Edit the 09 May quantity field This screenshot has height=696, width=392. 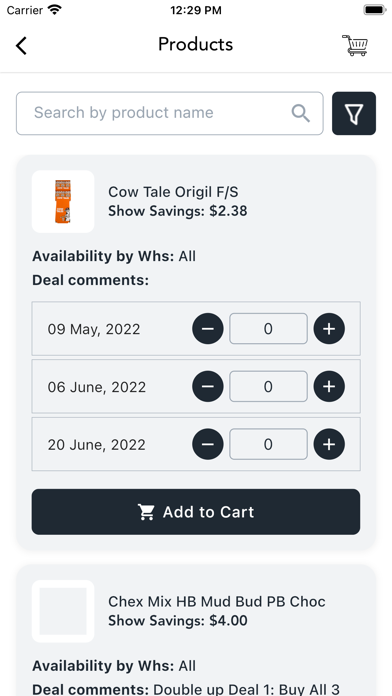tap(268, 328)
